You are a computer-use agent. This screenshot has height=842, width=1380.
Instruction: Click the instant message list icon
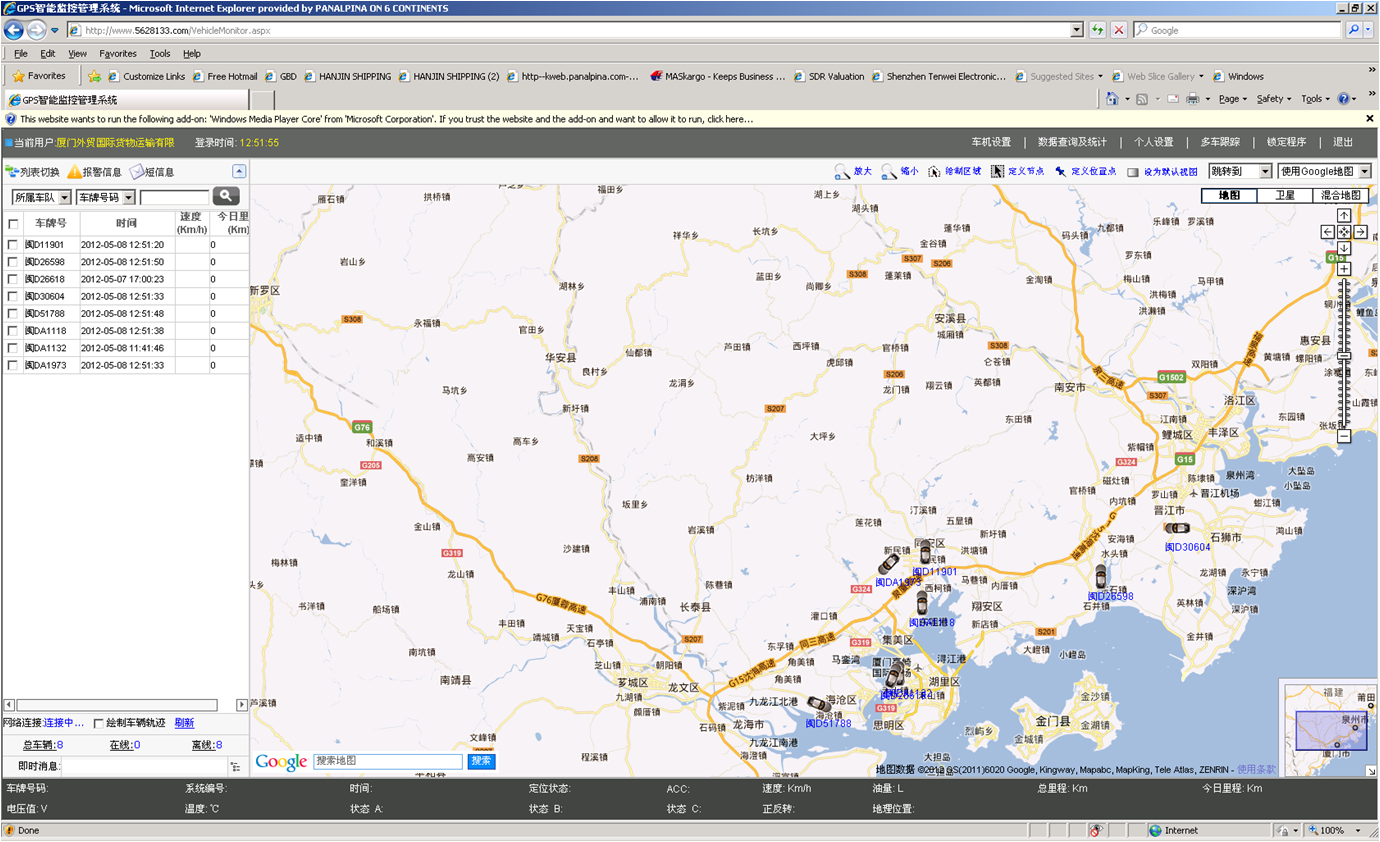[236, 767]
